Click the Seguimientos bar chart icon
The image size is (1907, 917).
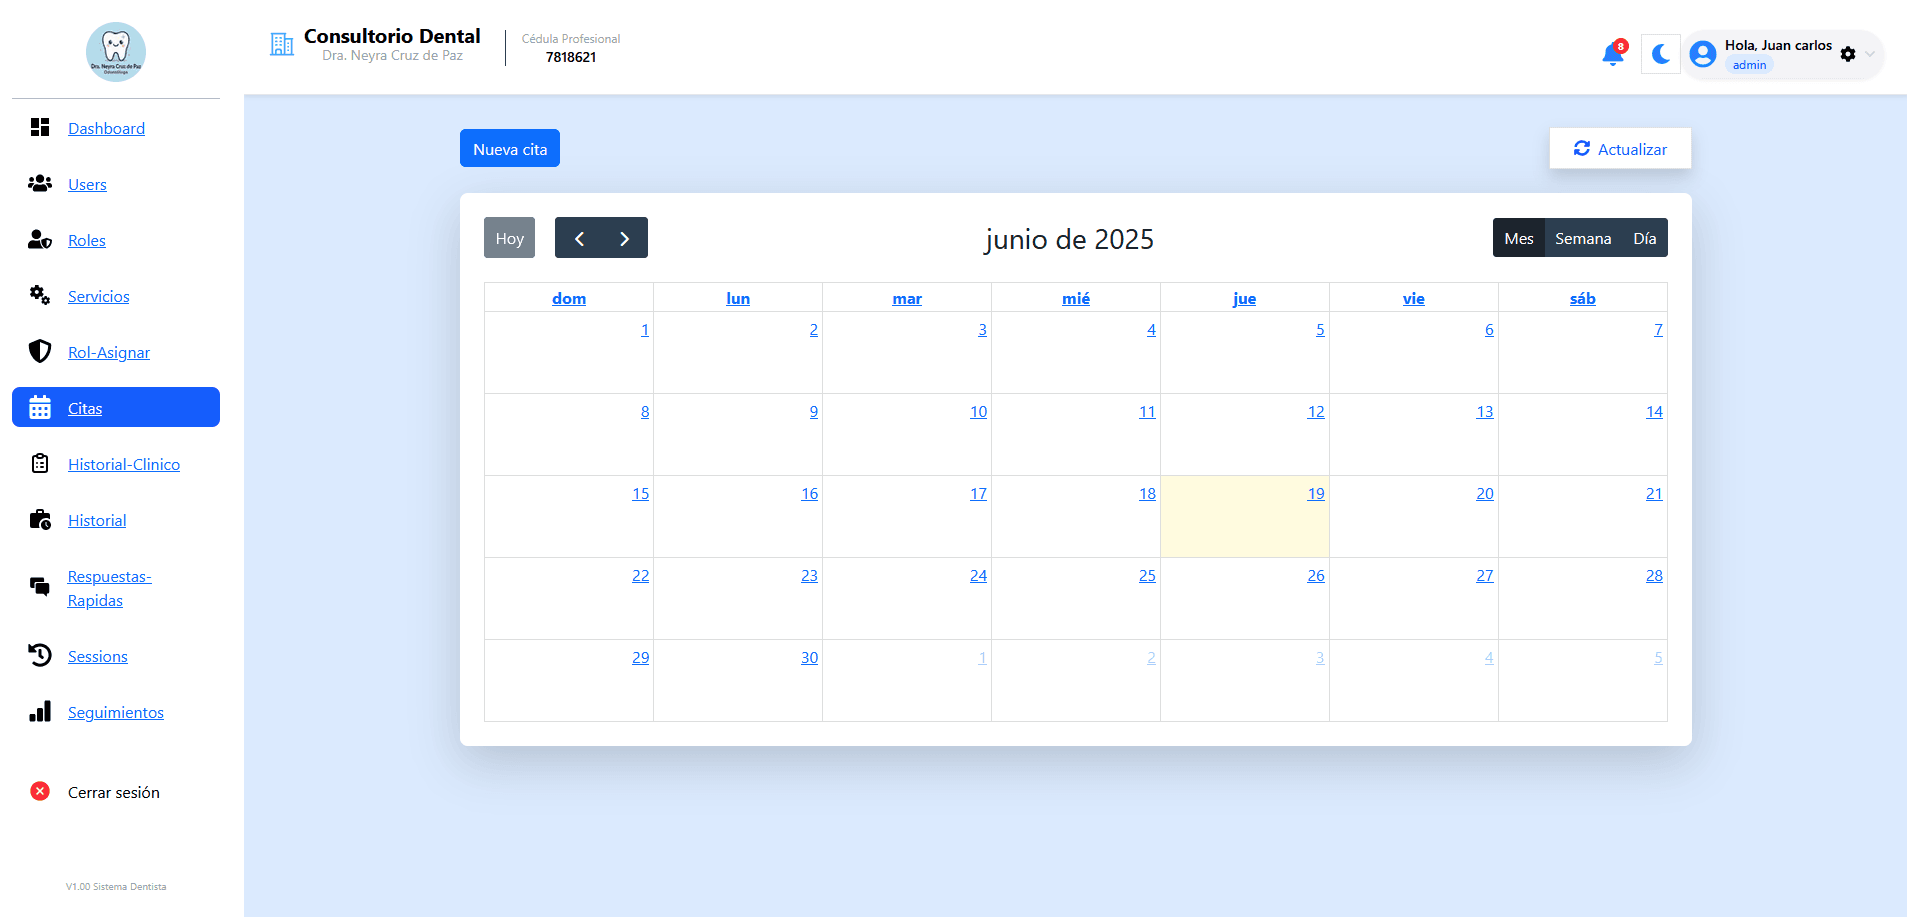pyautogui.click(x=40, y=711)
